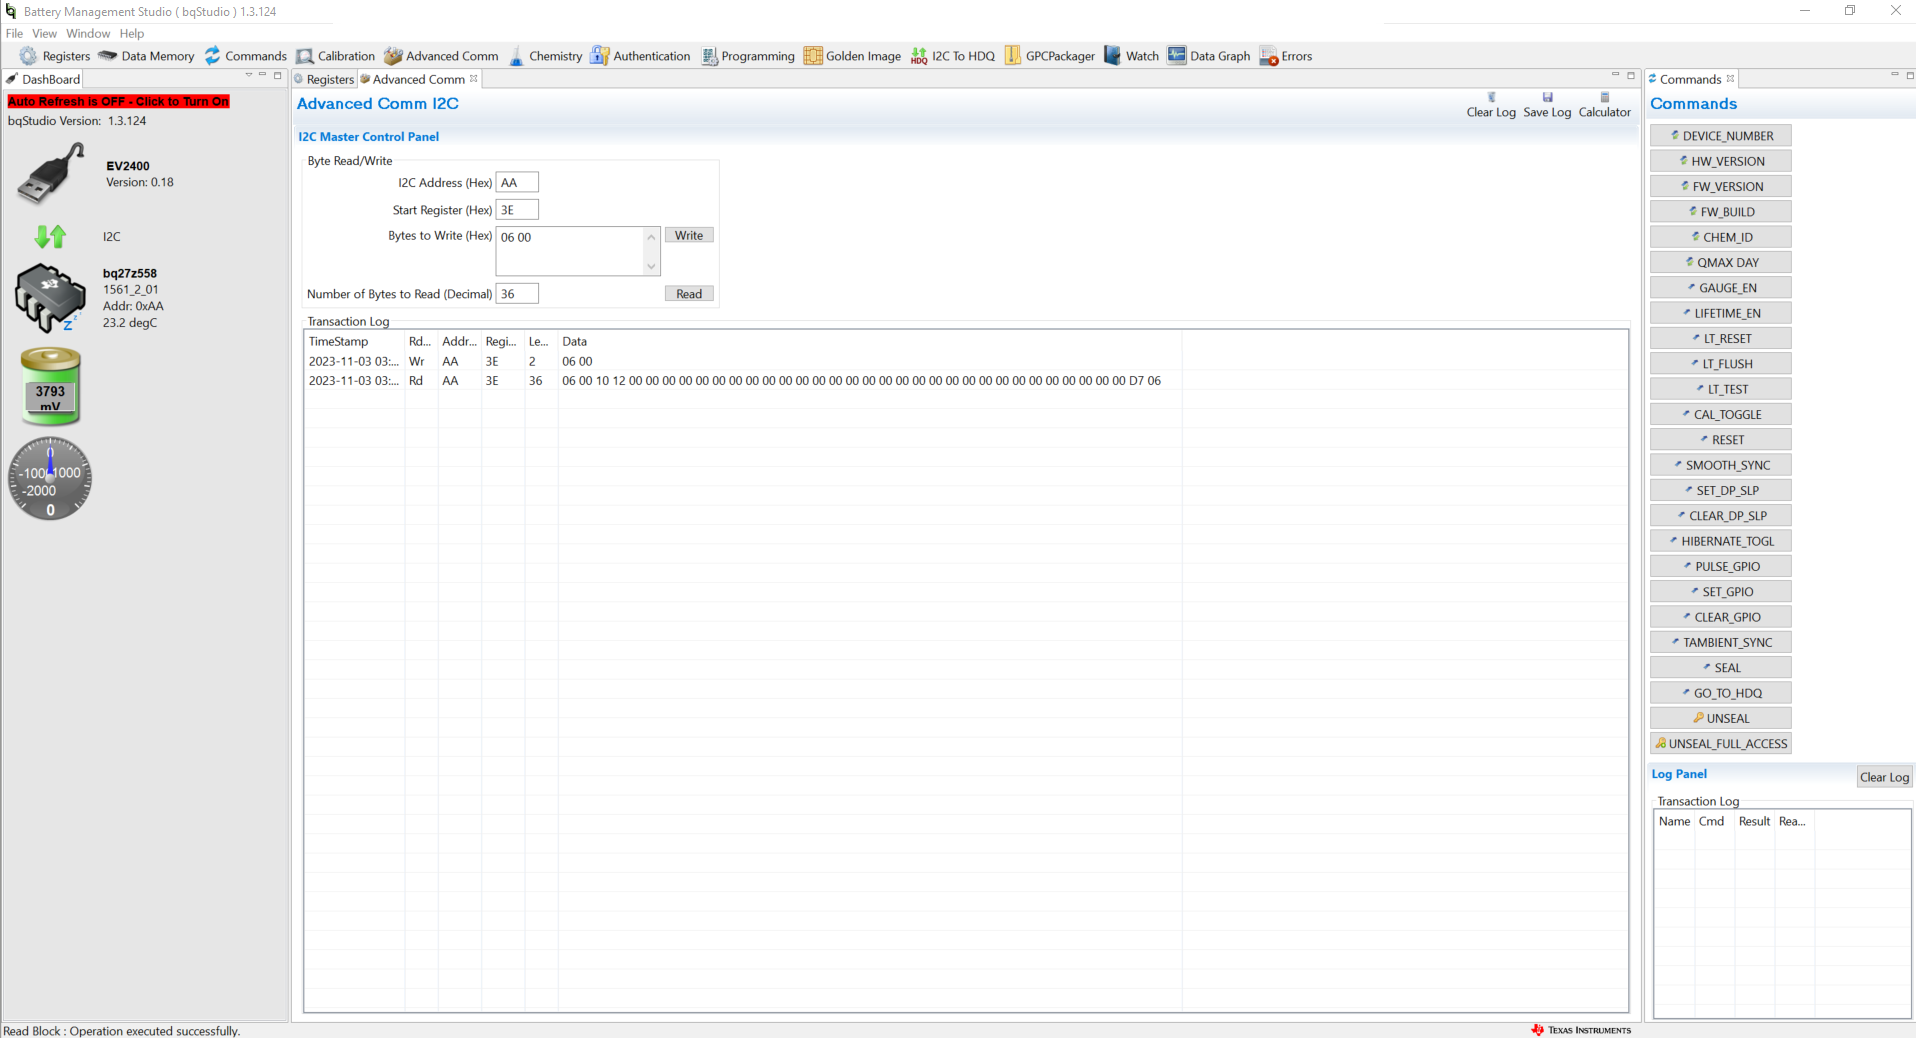Increment the Bytes to Write field spinner
Image resolution: width=1916 pixels, height=1038 pixels.
tap(651, 237)
